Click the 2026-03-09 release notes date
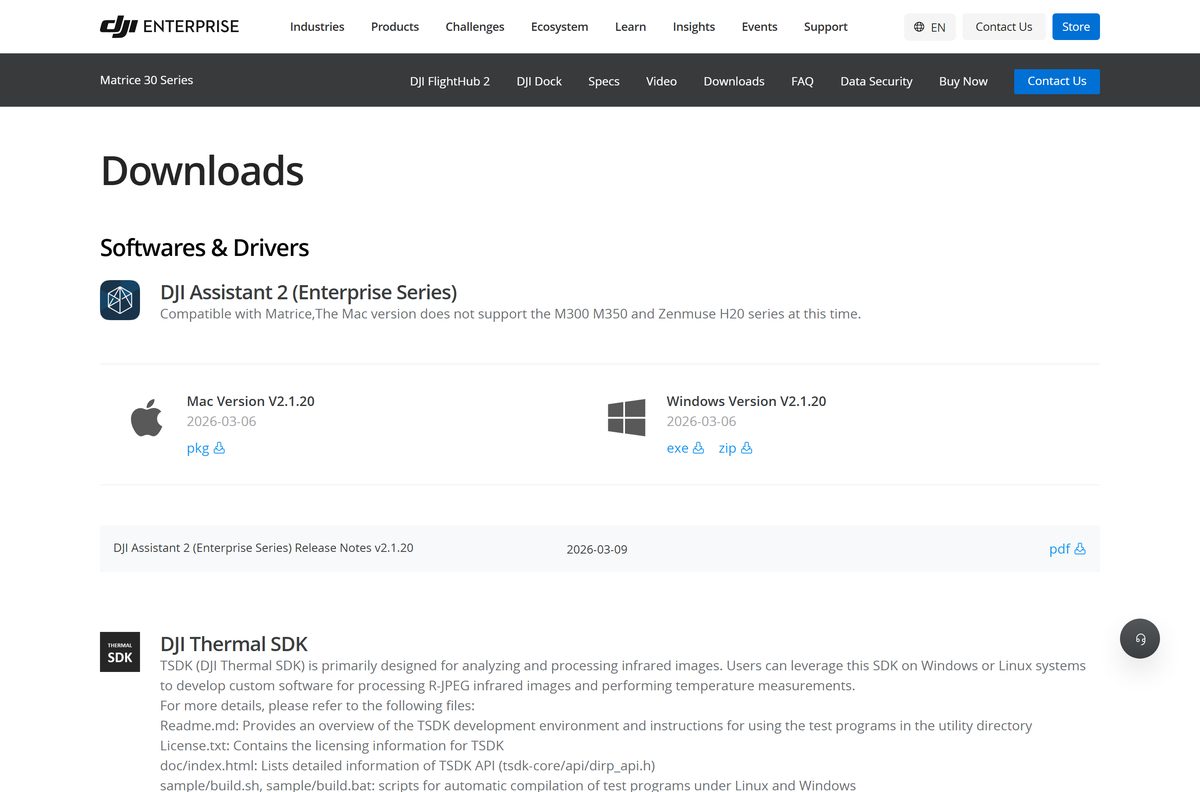The width and height of the screenshot is (1200, 792). 597,549
